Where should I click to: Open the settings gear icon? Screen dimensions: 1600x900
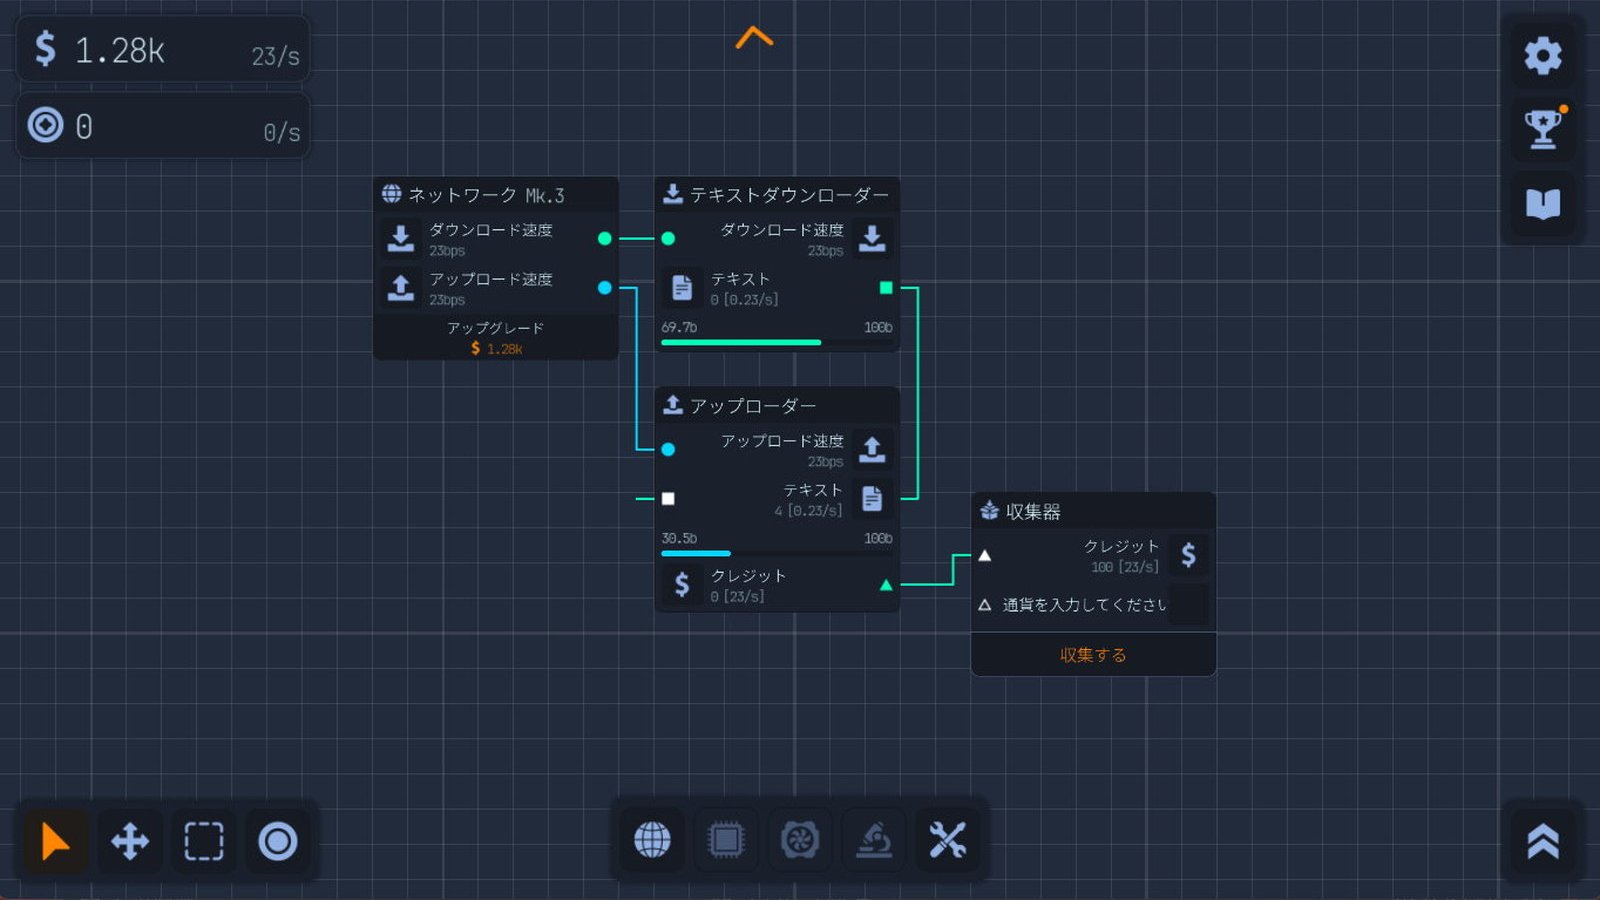[1542, 56]
